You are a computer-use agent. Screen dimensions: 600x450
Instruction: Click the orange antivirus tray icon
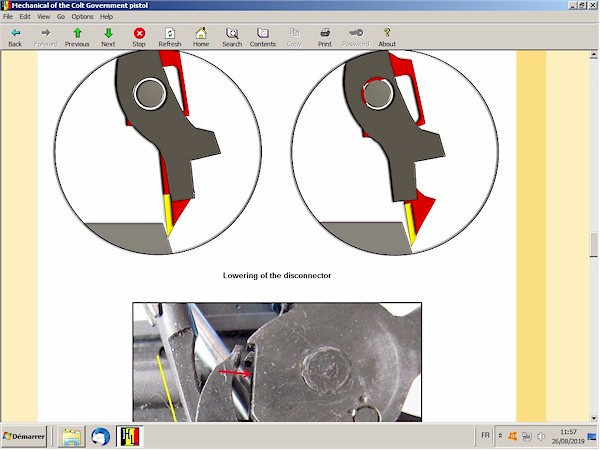513,436
